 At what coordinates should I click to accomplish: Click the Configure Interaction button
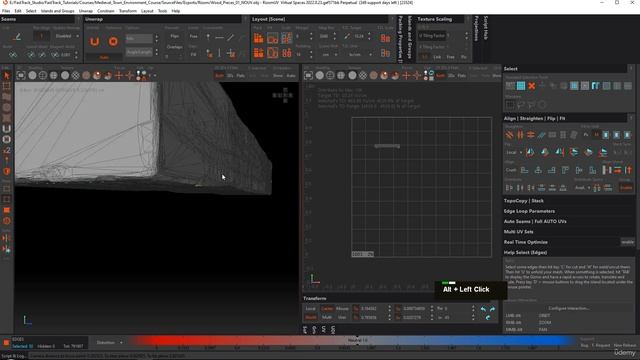click(x=569, y=308)
